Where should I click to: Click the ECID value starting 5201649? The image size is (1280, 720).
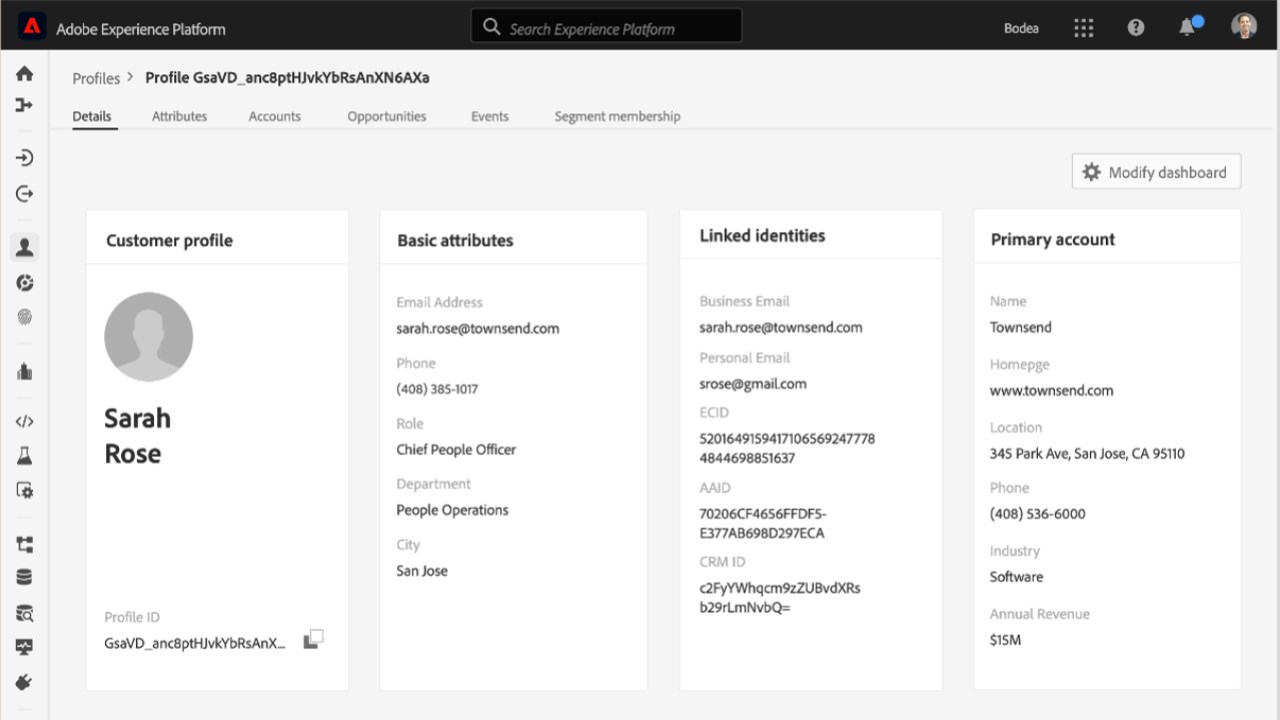tap(787, 448)
